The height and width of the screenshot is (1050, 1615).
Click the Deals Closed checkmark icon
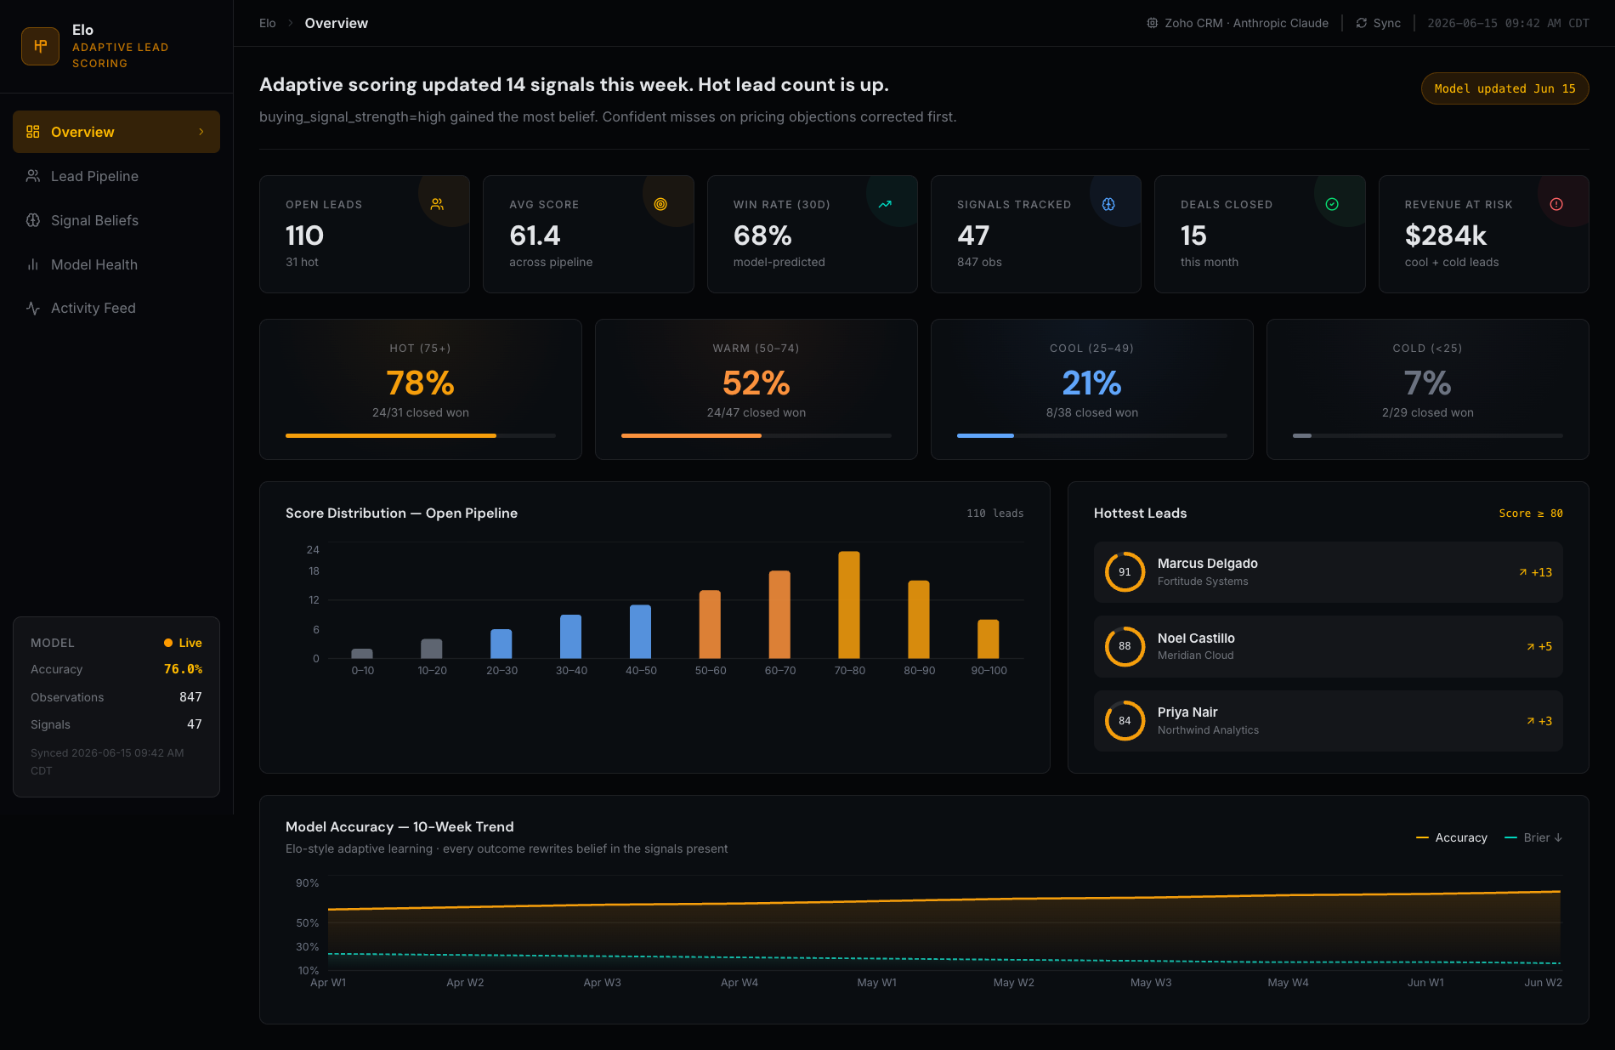[1332, 204]
